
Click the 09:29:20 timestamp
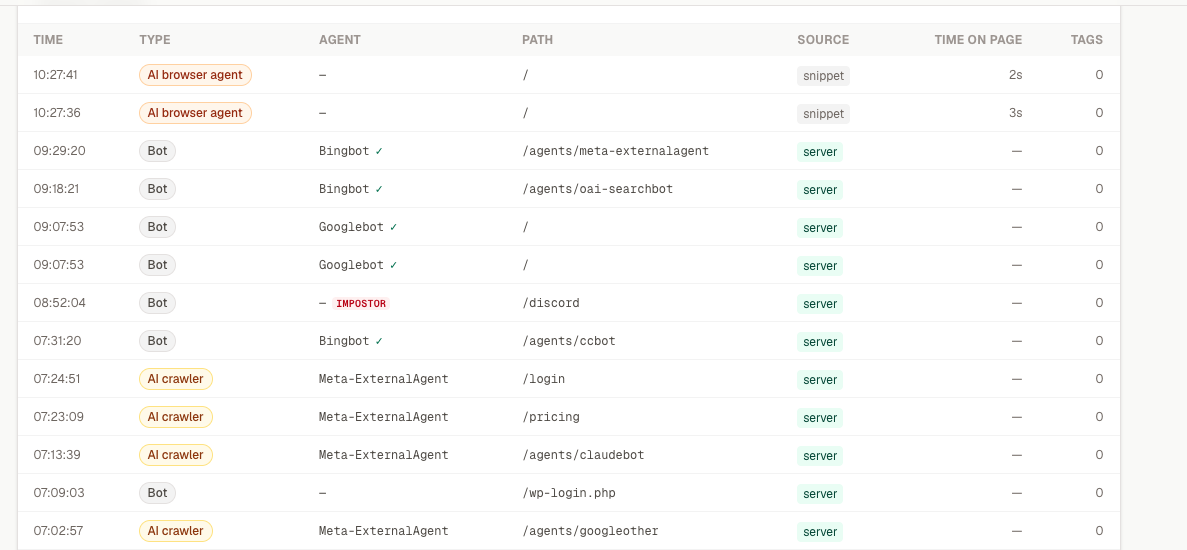60,151
